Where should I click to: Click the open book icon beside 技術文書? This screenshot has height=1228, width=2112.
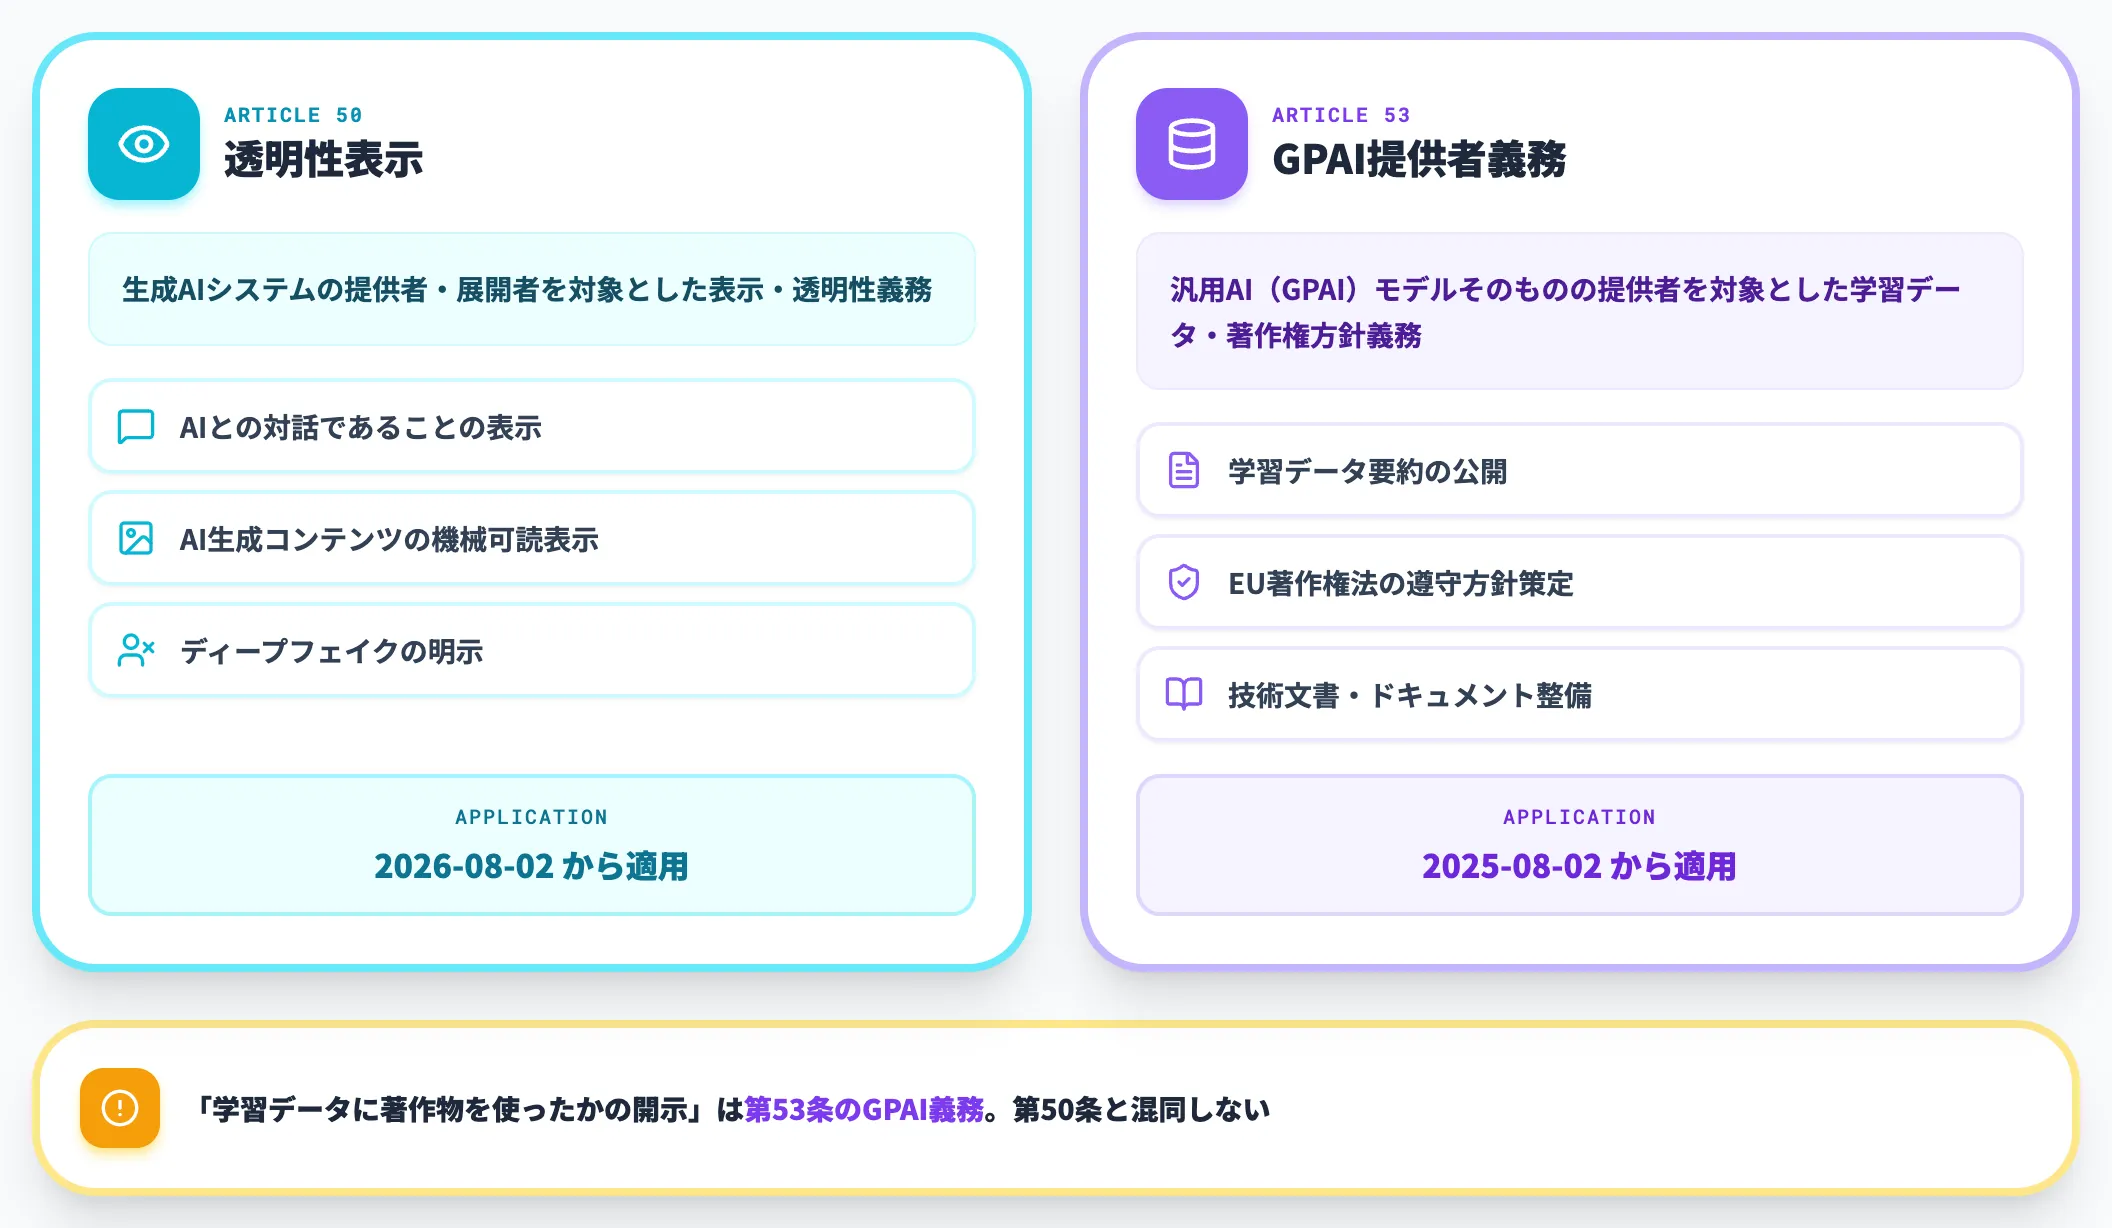[1184, 695]
